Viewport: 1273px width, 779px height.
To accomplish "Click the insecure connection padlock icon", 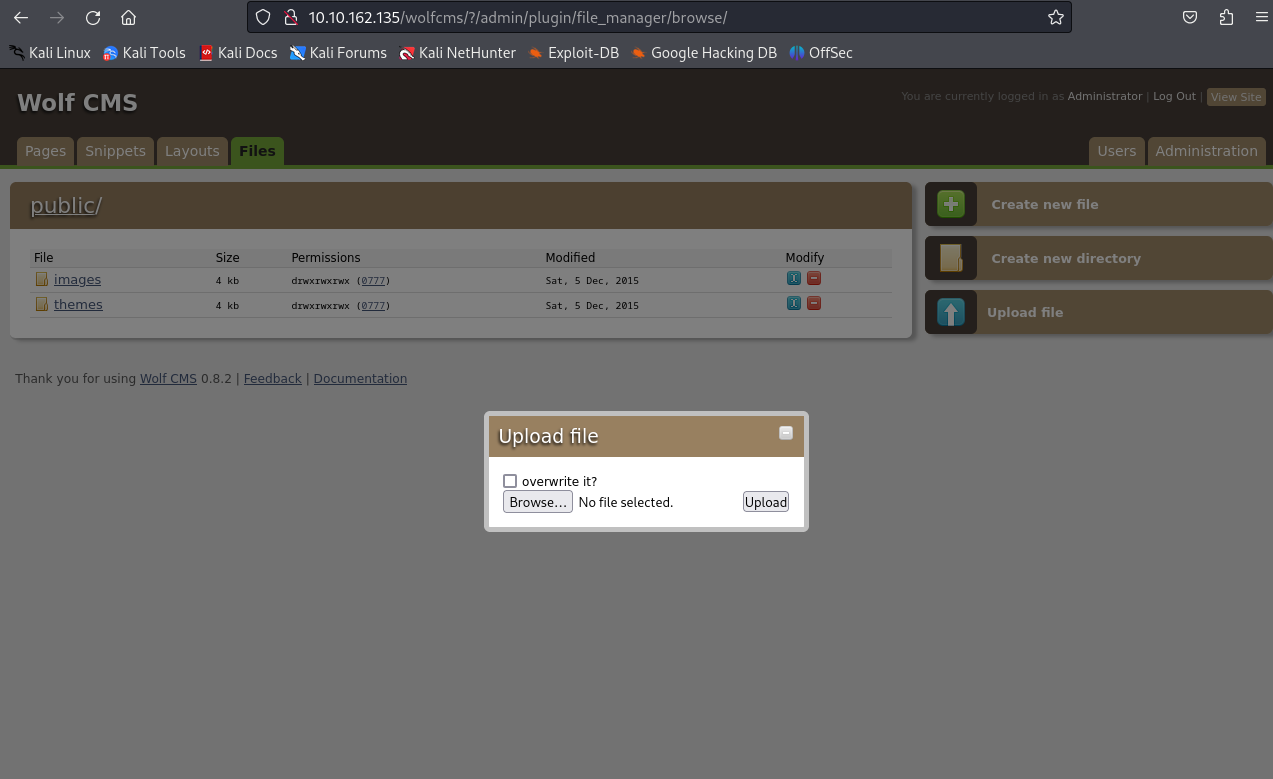I will tap(290, 17).
